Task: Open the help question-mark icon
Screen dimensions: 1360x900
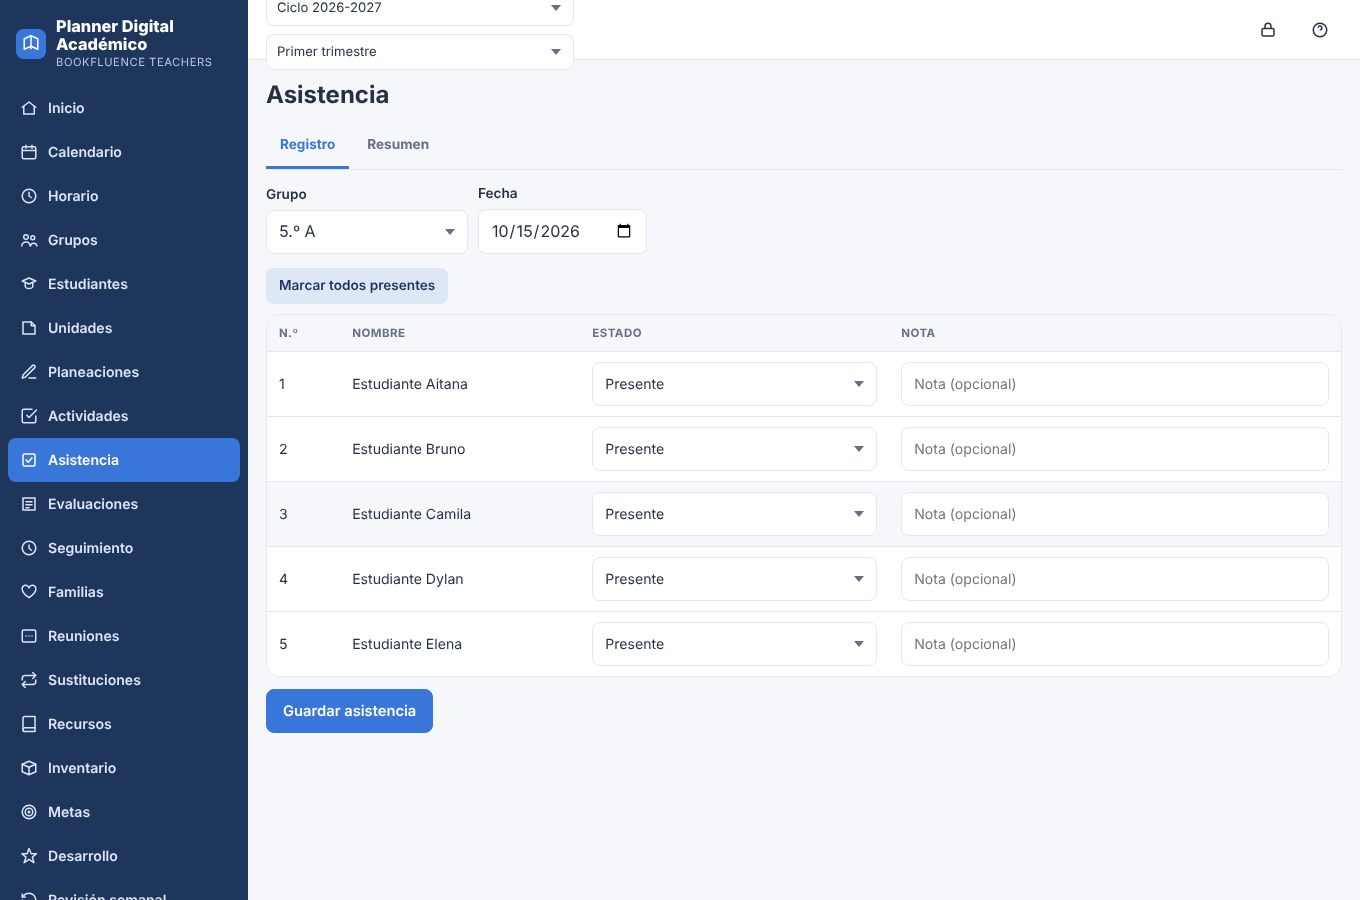Action: pos(1320,30)
